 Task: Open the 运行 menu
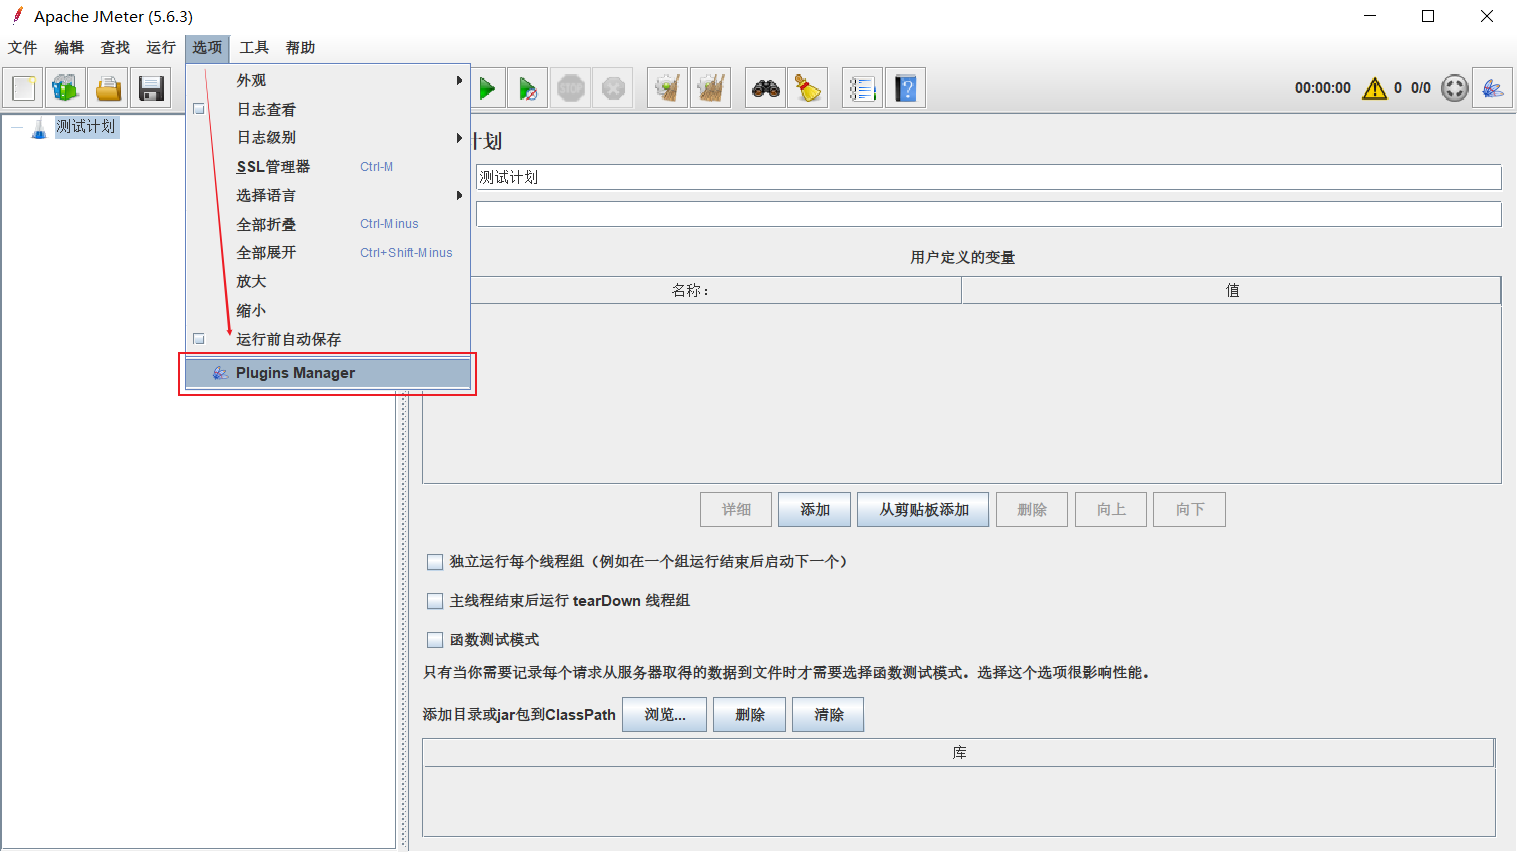pyautogui.click(x=161, y=48)
